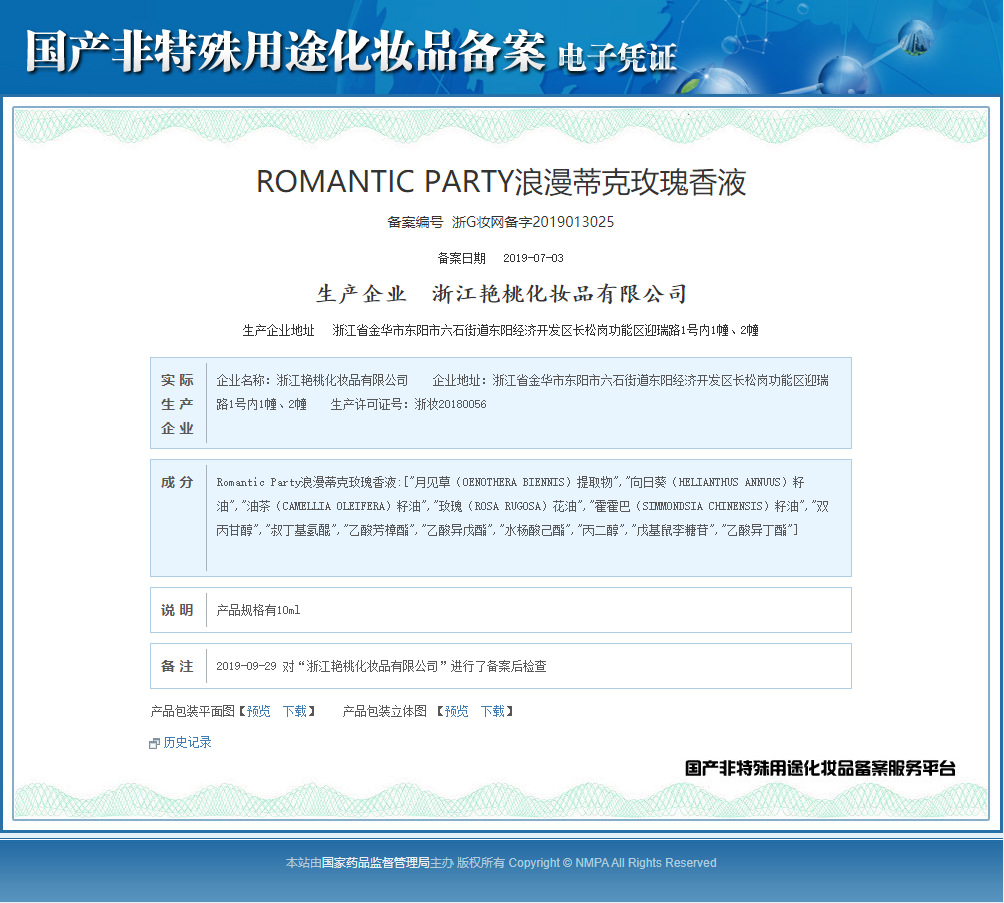
Task: Click the 历史记录 window icon
Action: 154,744
